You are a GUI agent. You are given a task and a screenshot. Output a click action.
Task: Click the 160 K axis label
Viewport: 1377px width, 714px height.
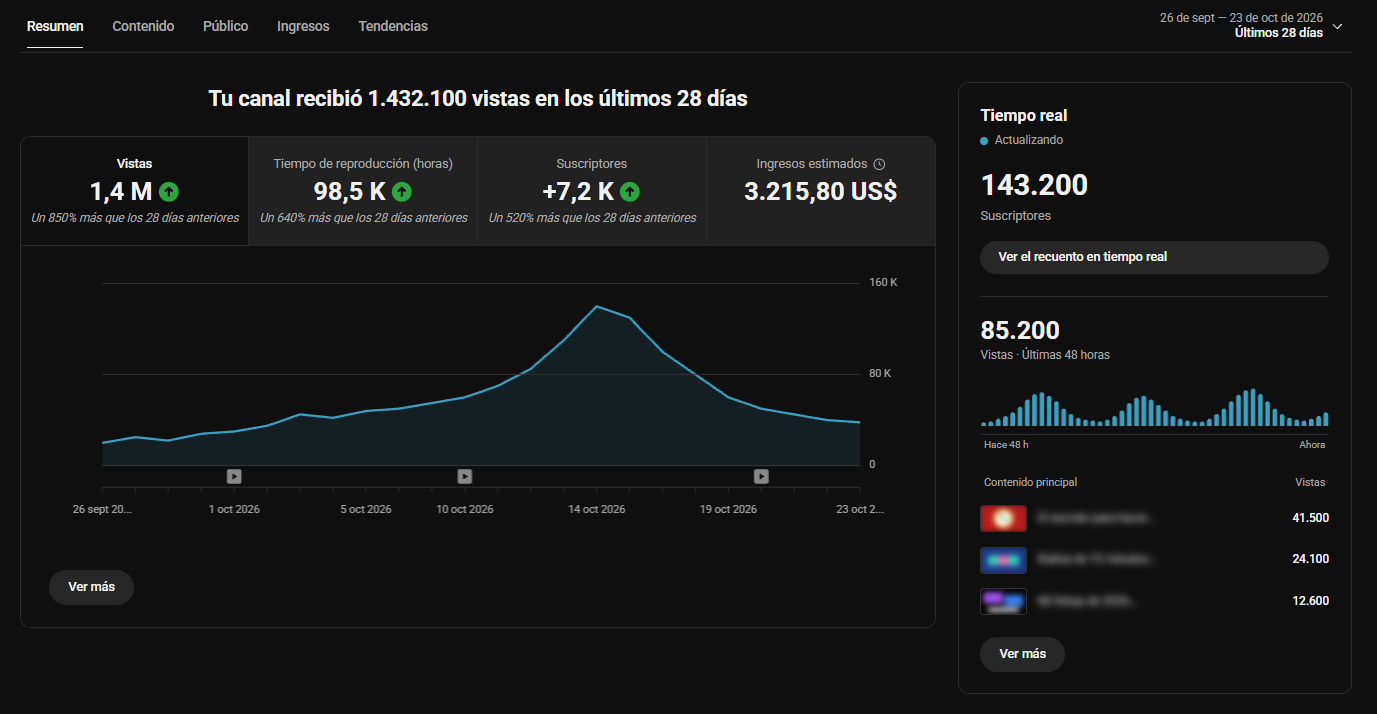point(884,283)
